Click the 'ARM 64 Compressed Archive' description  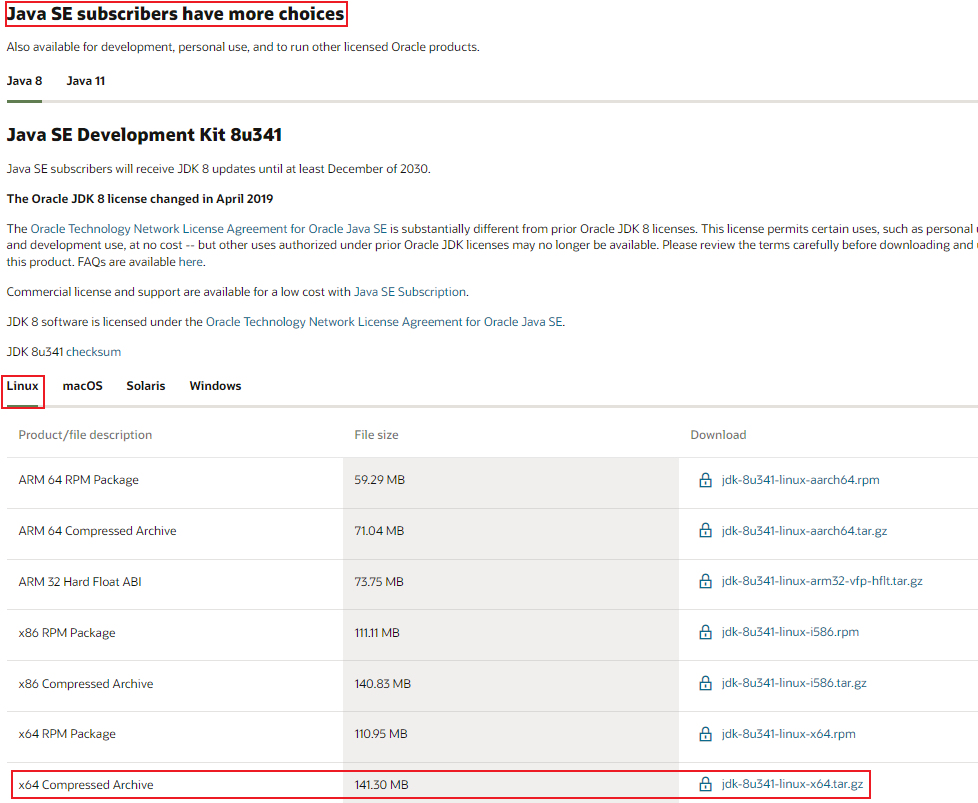[97, 531]
